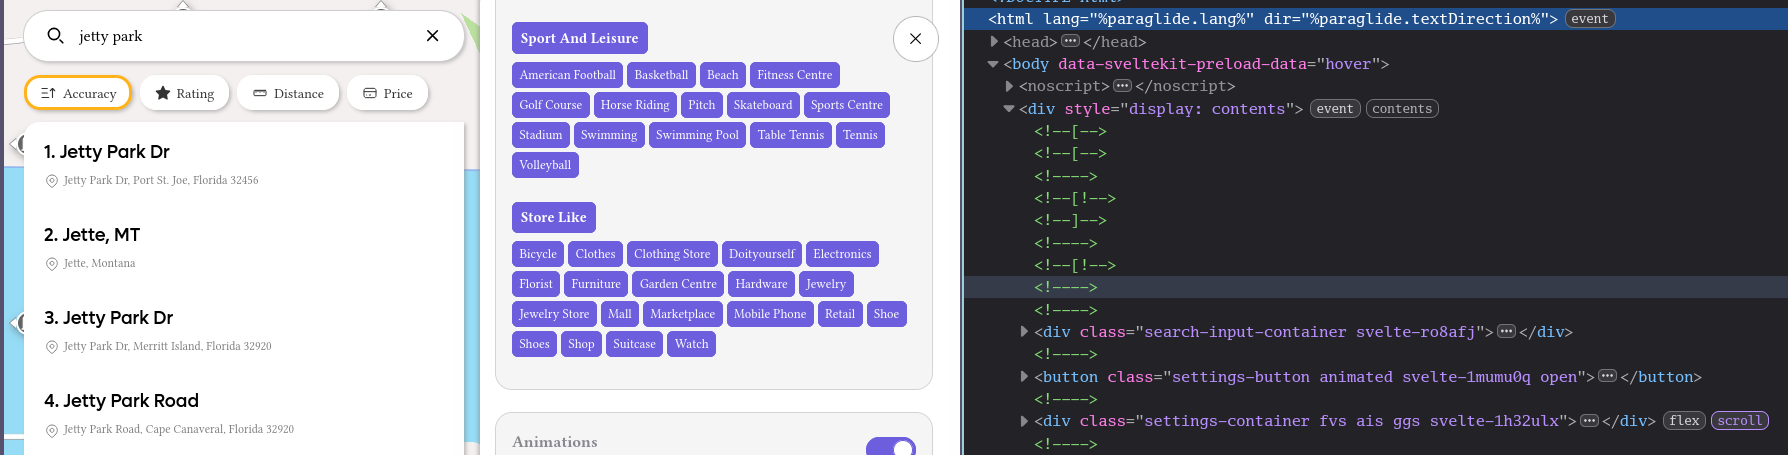Sort results by Distance

(288, 93)
